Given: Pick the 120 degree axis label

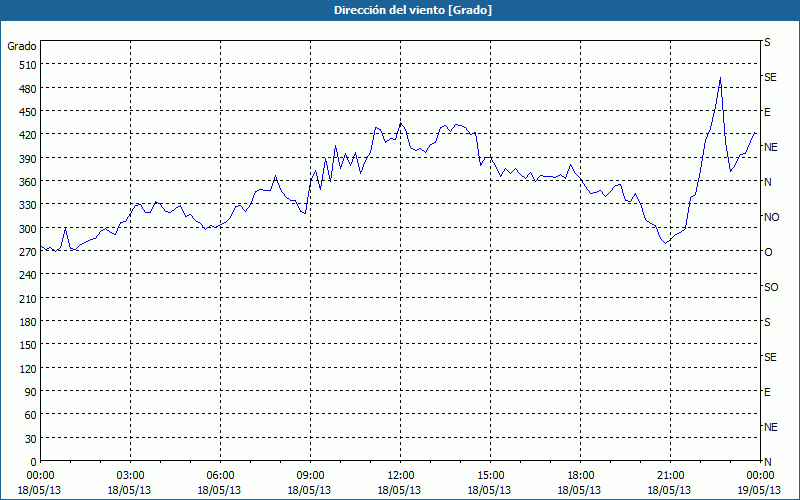Looking at the screenshot, I should 28,369.
